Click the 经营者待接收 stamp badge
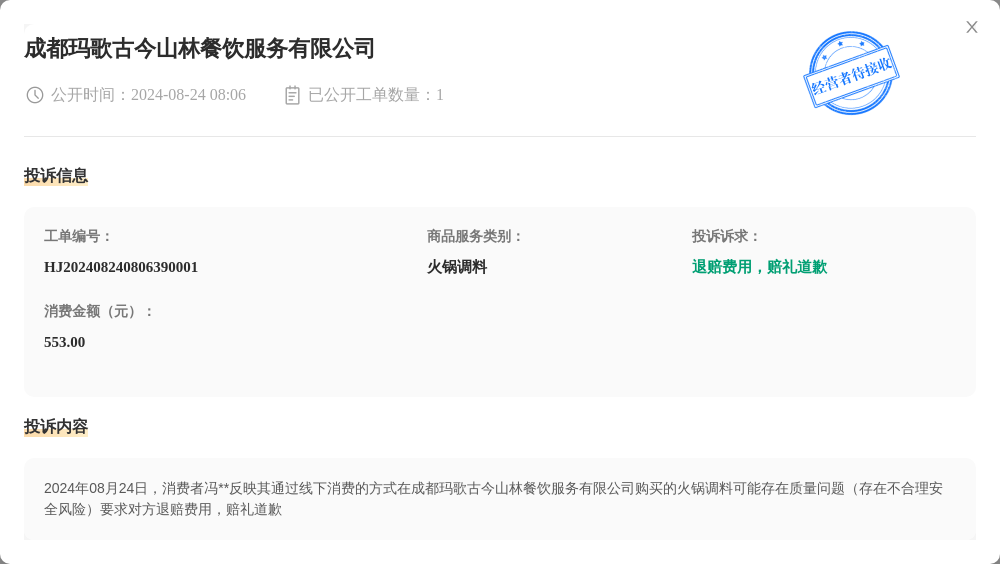Viewport: 1000px width, 564px height. coord(851,73)
